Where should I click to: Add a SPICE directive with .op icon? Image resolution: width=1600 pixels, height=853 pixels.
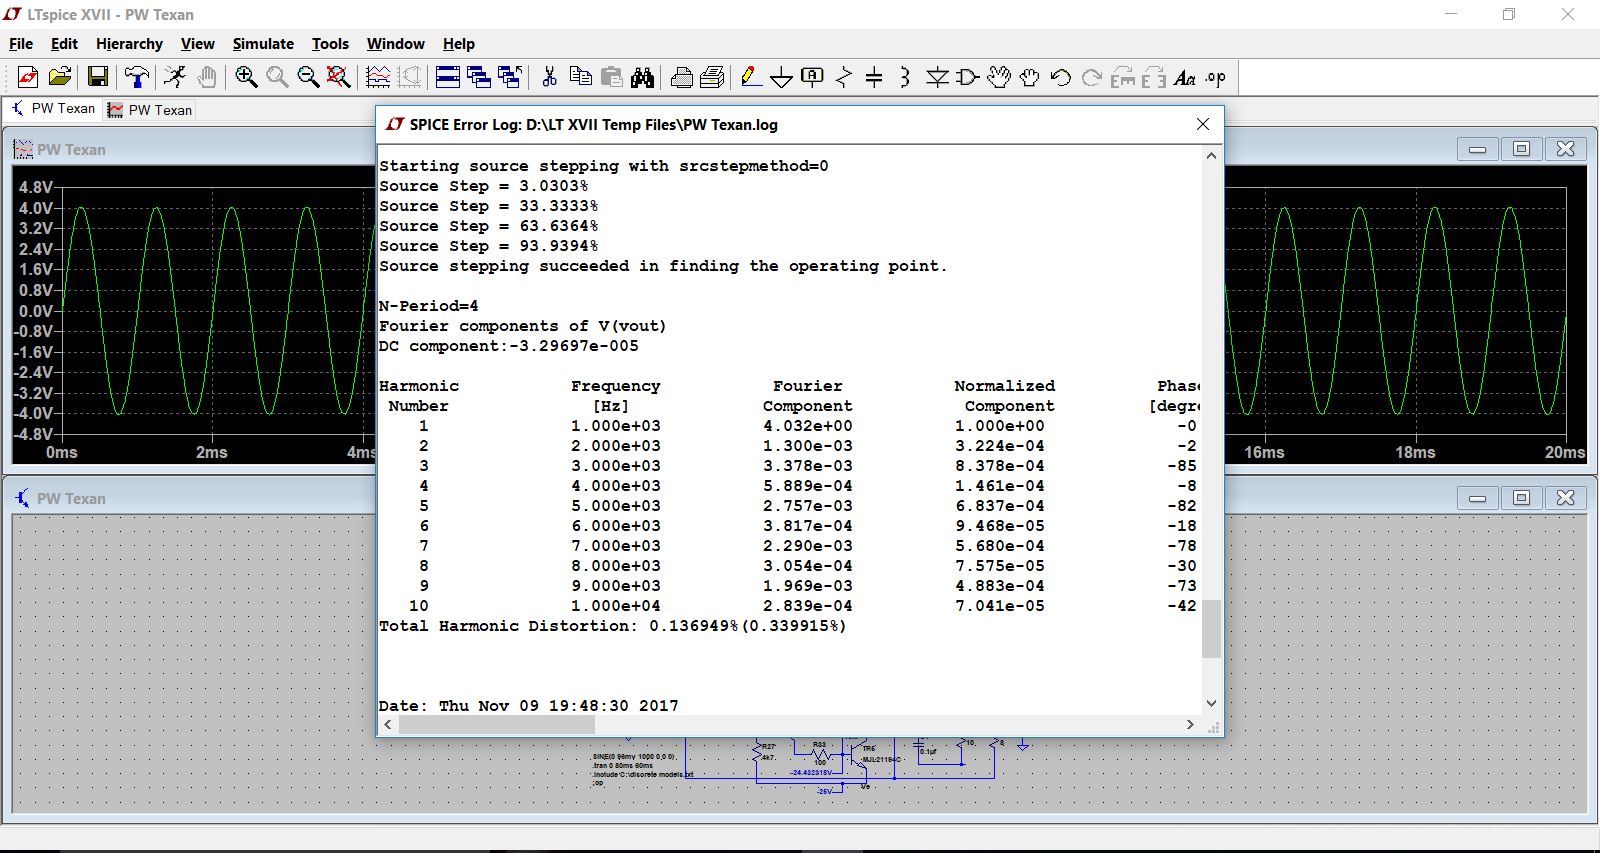click(1215, 77)
